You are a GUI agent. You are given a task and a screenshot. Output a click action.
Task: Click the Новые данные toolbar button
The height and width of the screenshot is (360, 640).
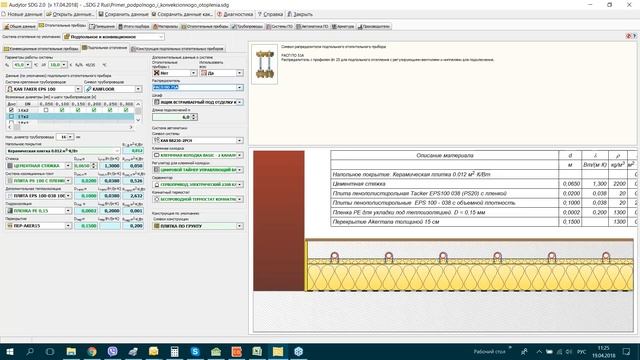(x=22, y=14)
